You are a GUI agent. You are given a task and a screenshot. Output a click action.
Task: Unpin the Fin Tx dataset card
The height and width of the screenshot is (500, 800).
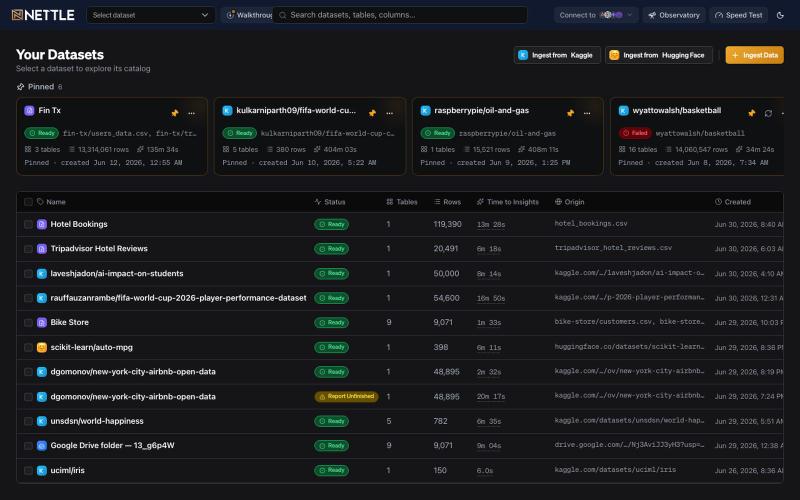175,113
